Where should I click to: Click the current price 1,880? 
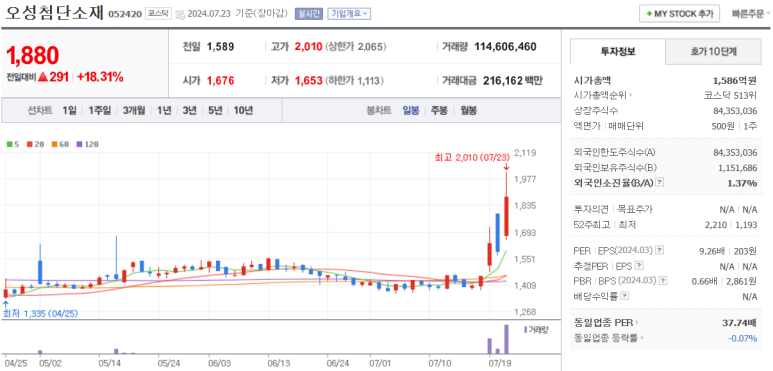33,55
